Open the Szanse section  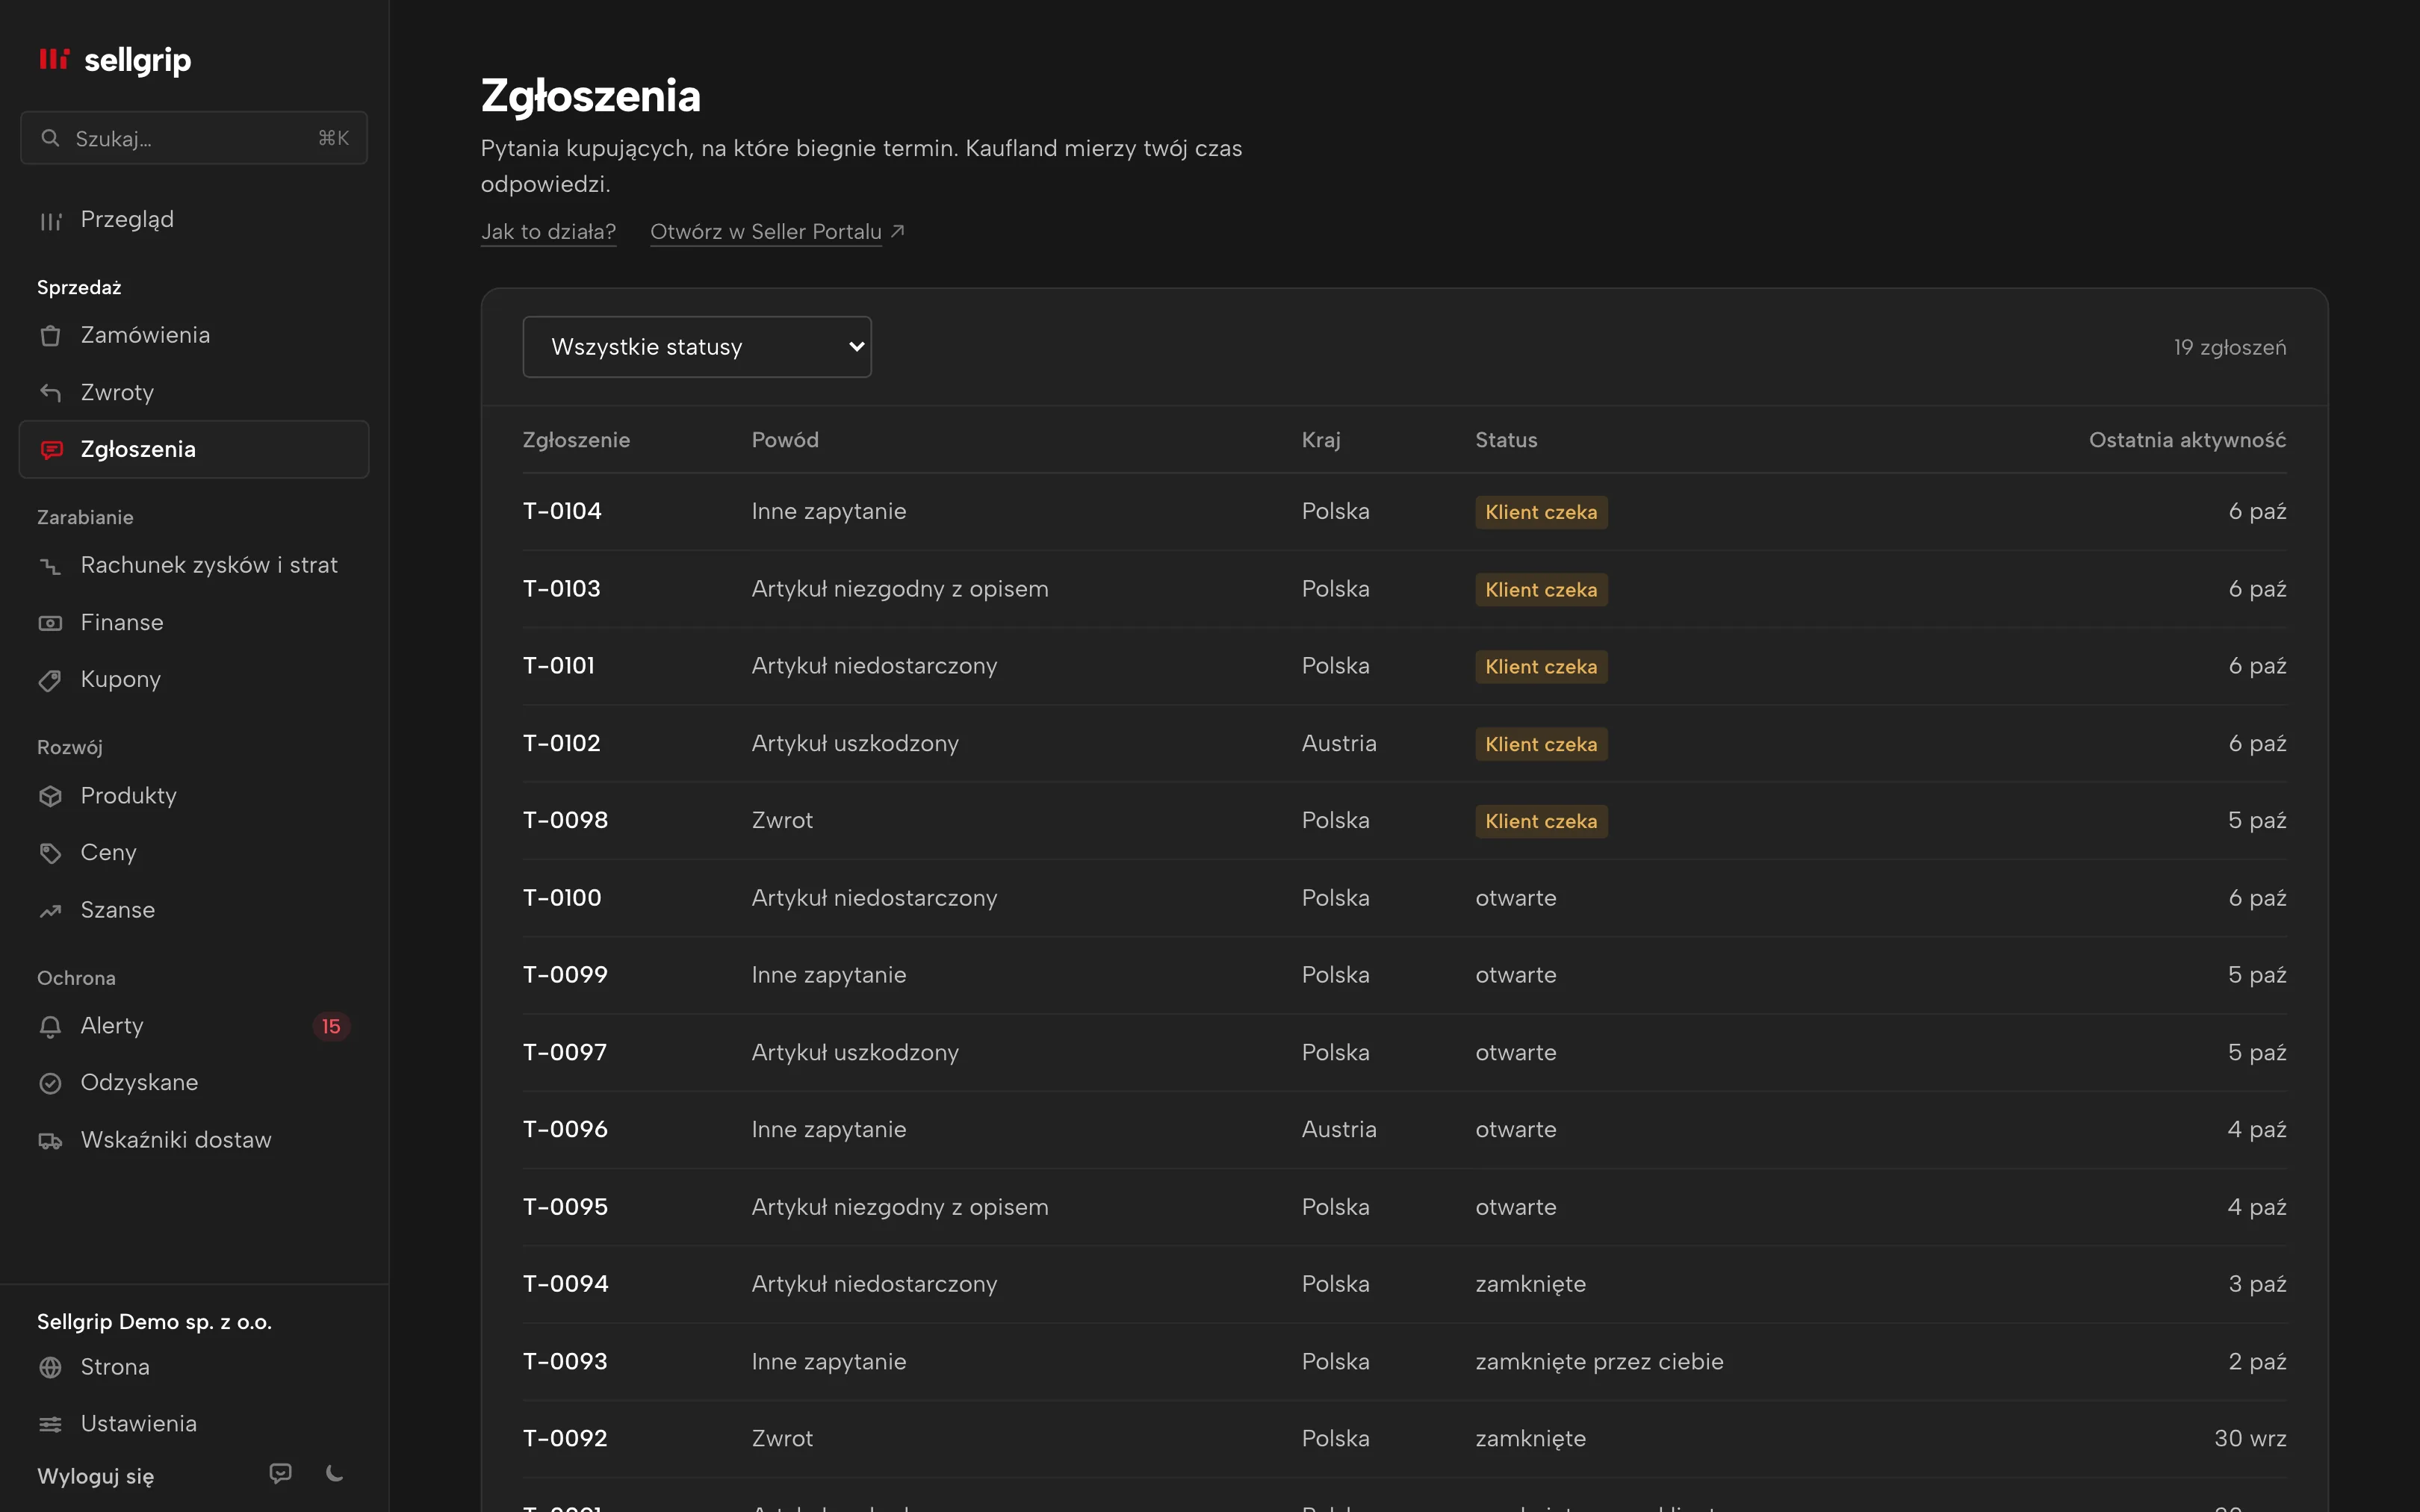click(x=194, y=911)
